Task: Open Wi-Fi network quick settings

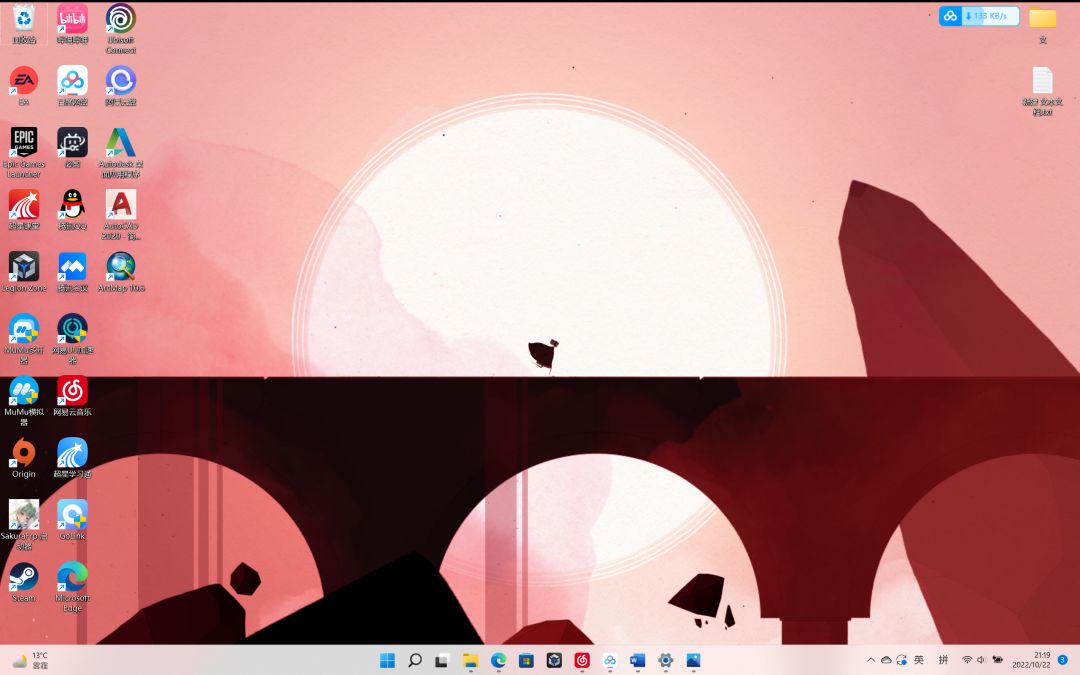Action: pyautogui.click(x=967, y=660)
